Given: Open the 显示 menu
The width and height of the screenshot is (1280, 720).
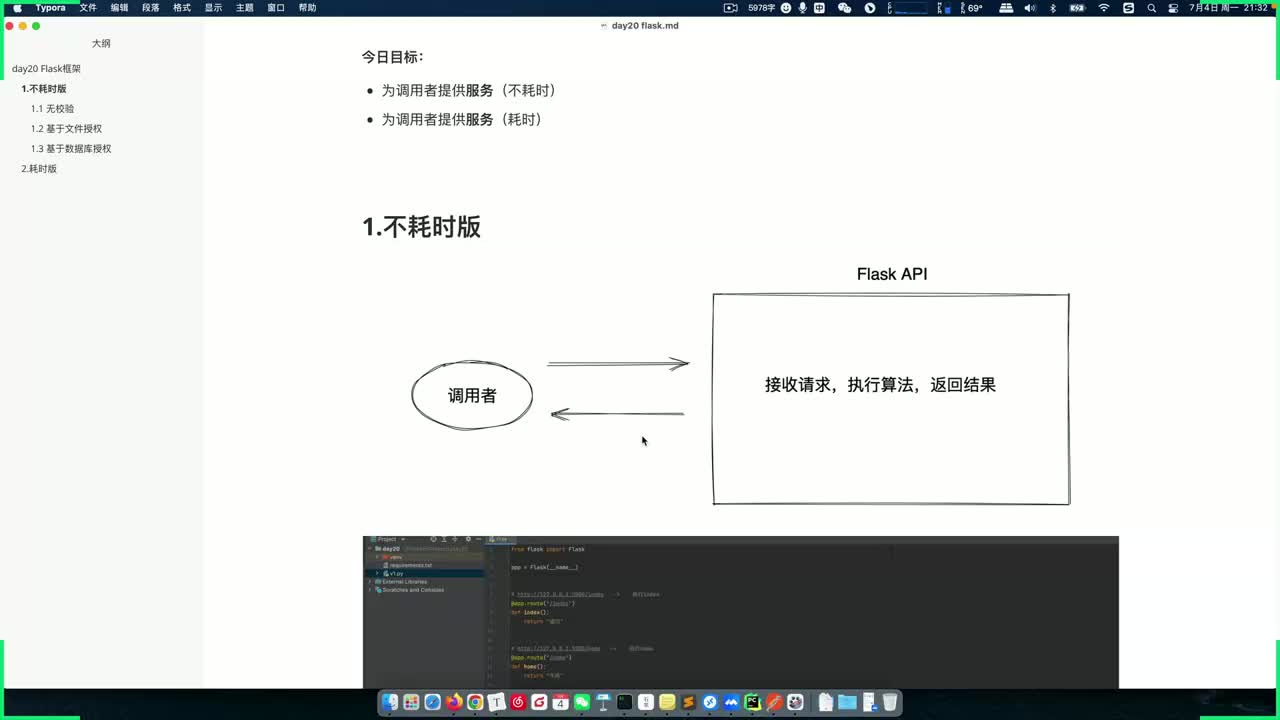Looking at the screenshot, I should pos(213,8).
